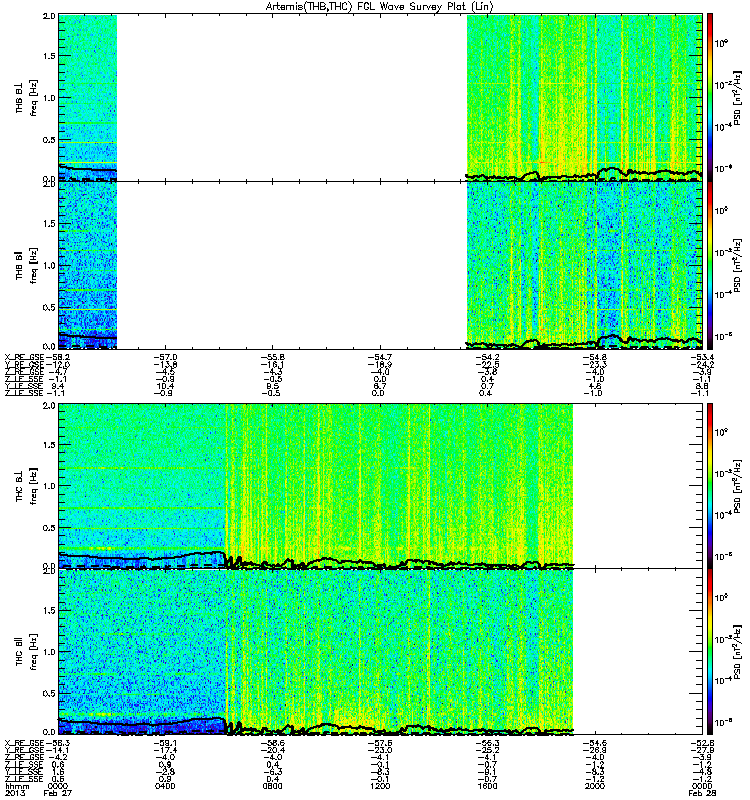Click the 'Feb 28' date label

click(x=702, y=793)
